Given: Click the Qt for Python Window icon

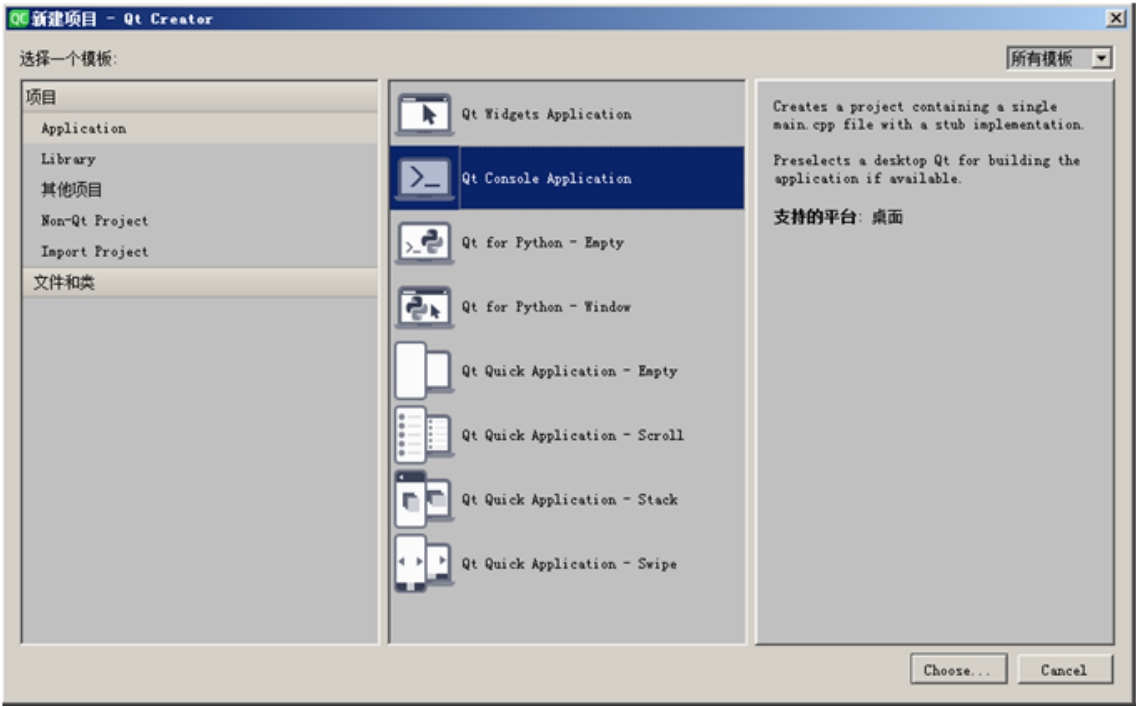Looking at the screenshot, I should pyautogui.click(x=425, y=306).
